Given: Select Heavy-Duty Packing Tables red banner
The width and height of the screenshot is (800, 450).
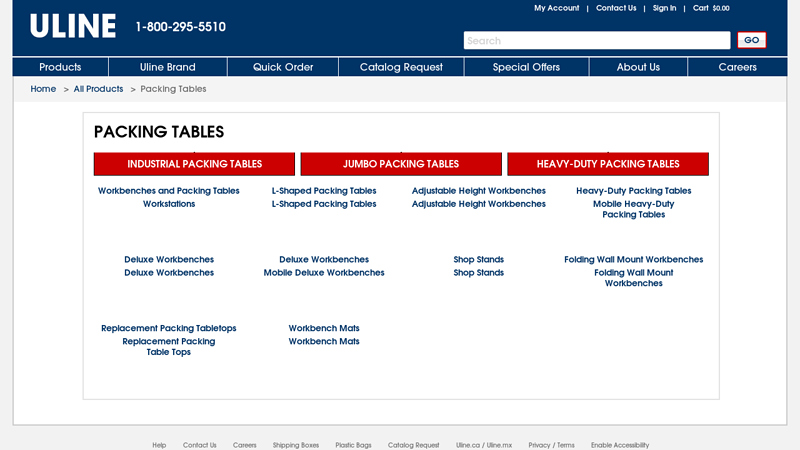Looking at the screenshot, I should 607,164.
